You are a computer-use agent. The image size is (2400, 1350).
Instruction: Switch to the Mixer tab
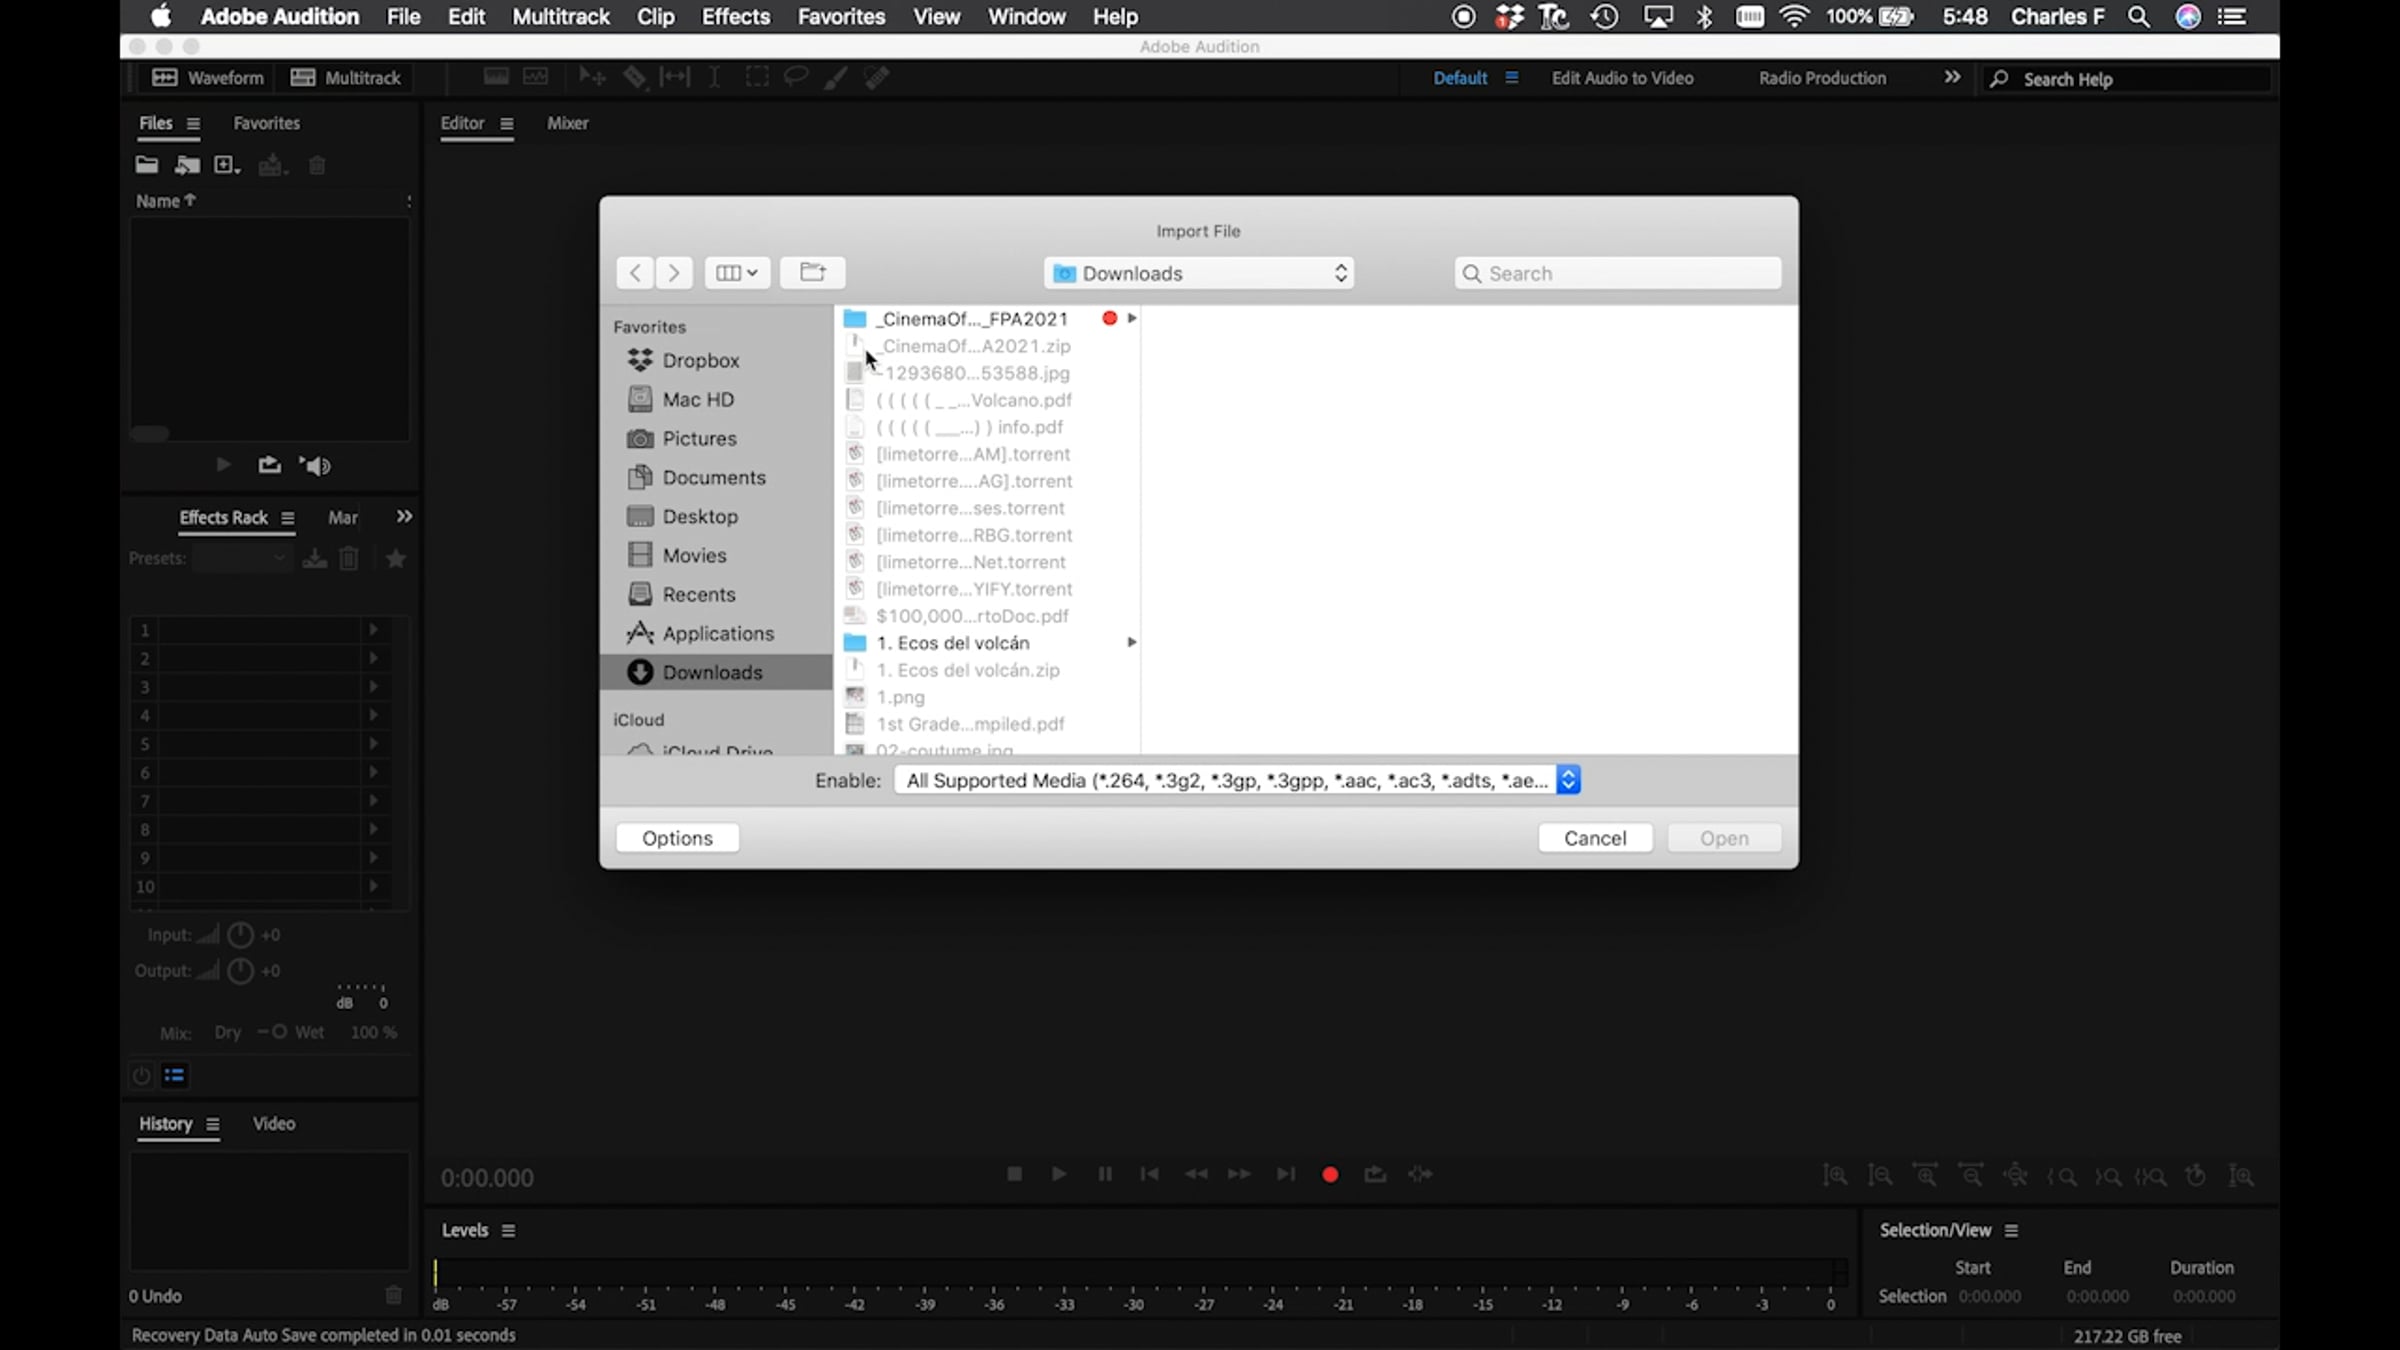(567, 123)
